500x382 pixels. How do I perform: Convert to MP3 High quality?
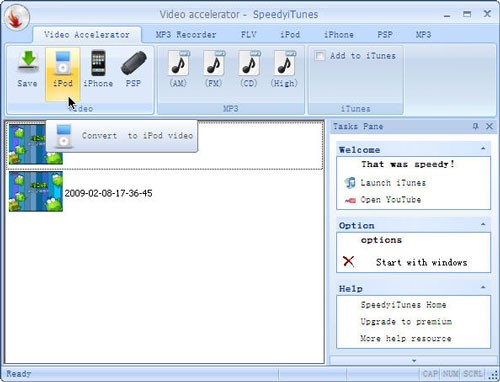284,63
